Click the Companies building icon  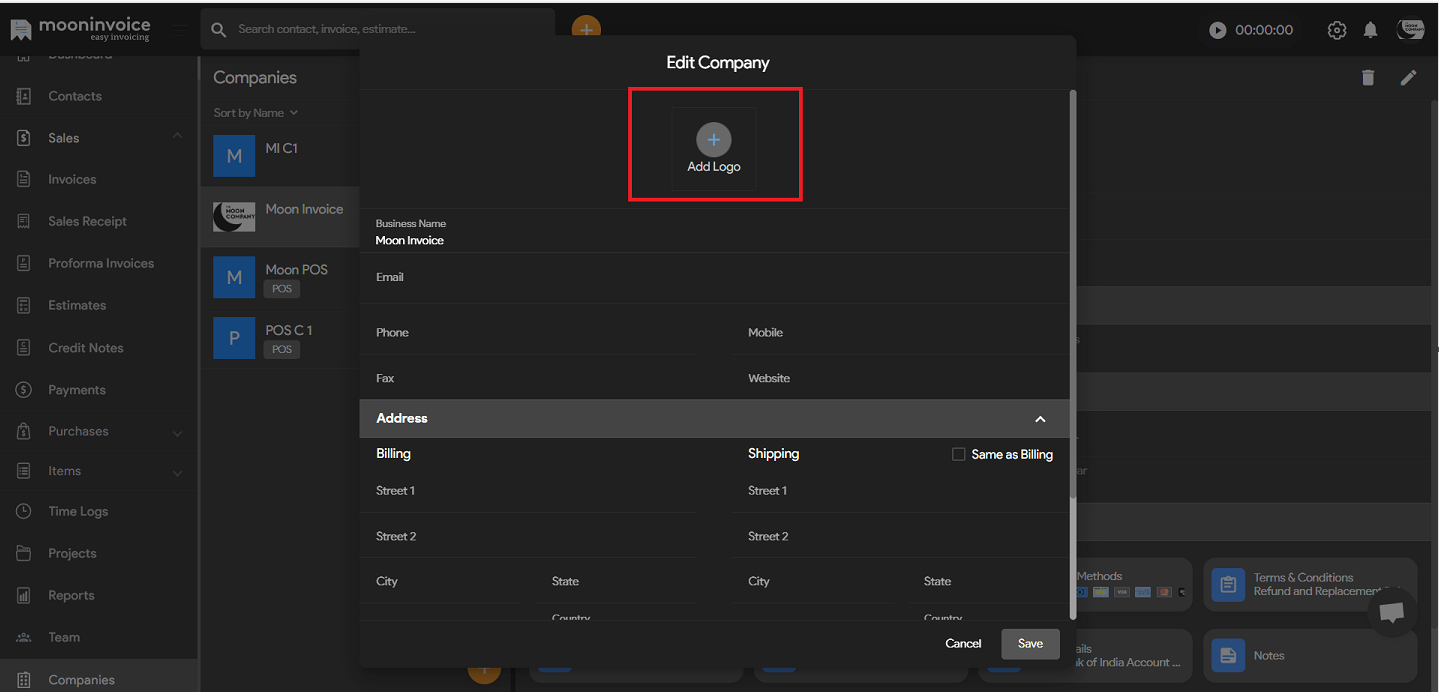[24, 680]
